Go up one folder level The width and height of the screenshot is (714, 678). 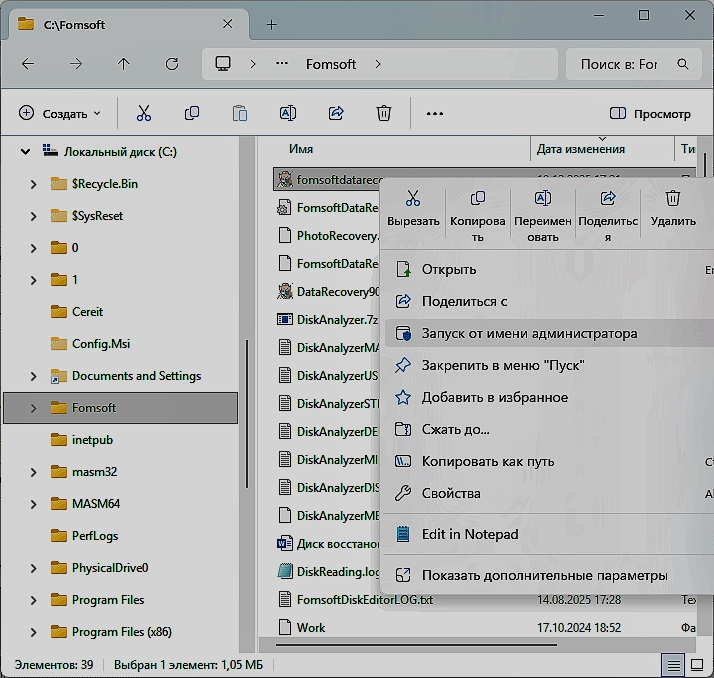[123, 64]
